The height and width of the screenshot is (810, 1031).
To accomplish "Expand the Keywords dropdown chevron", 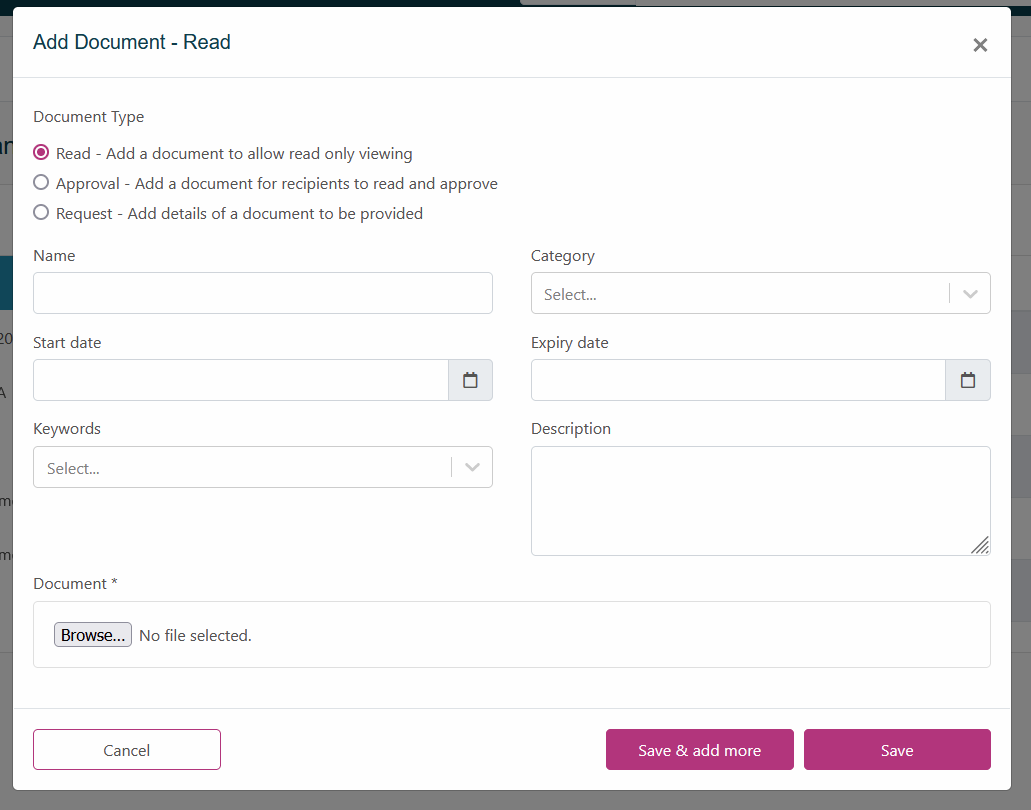I will click(x=472, y=467).
